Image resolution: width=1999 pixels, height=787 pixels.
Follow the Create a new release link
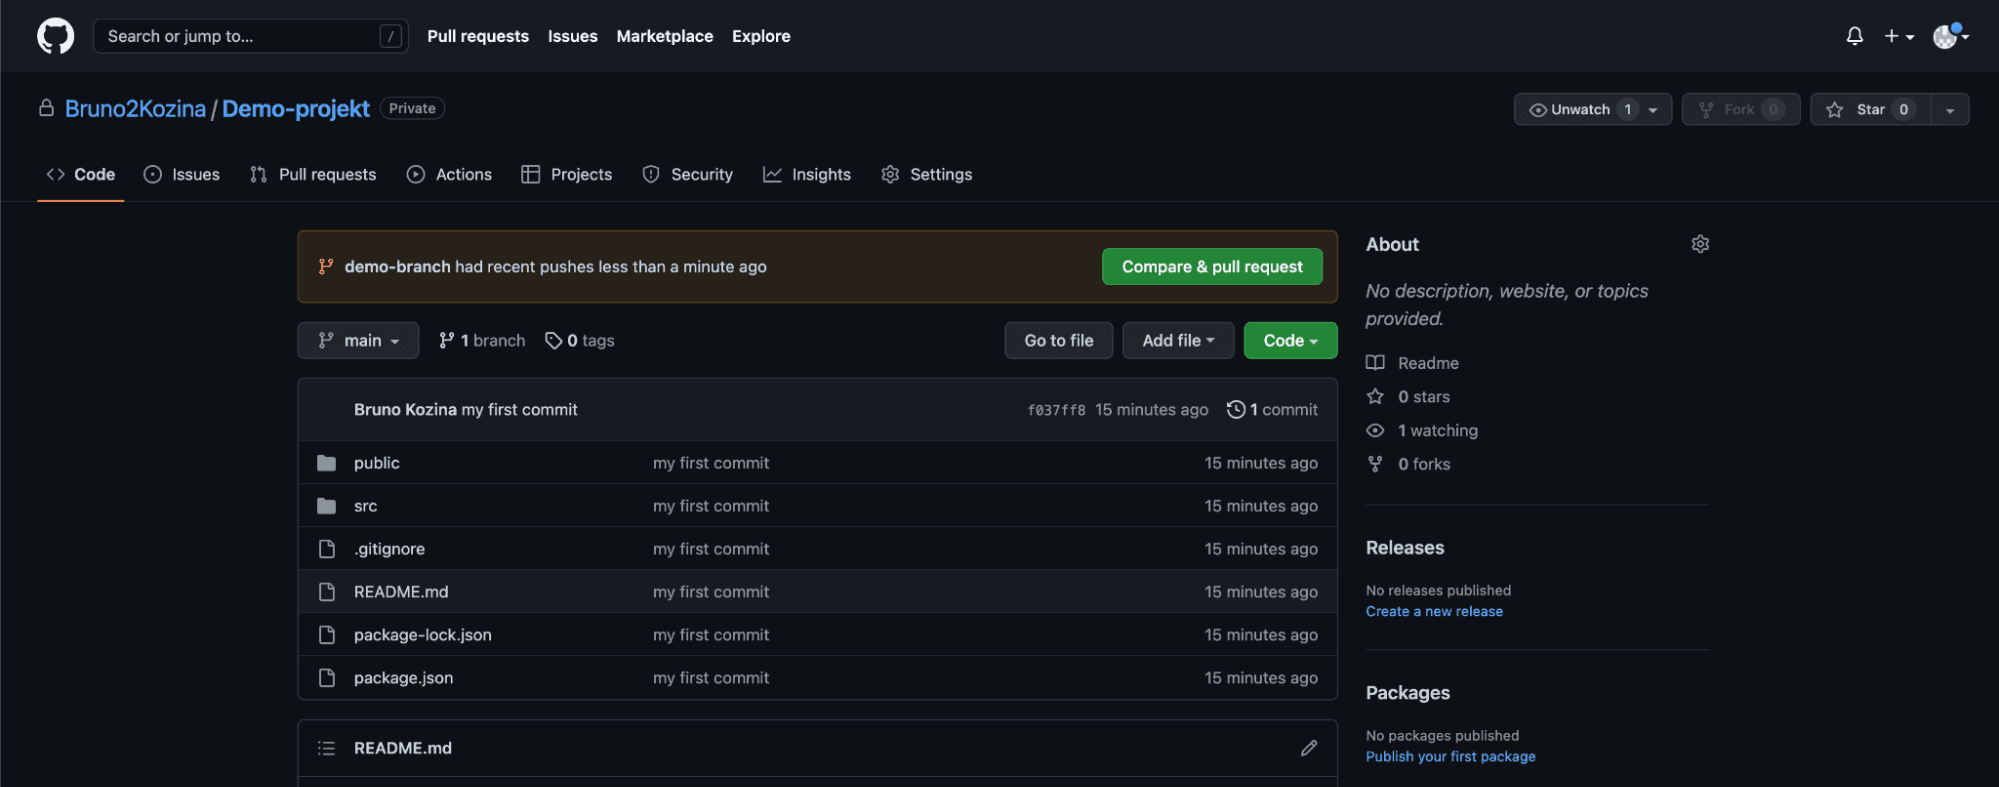[x=1434, y=611]
